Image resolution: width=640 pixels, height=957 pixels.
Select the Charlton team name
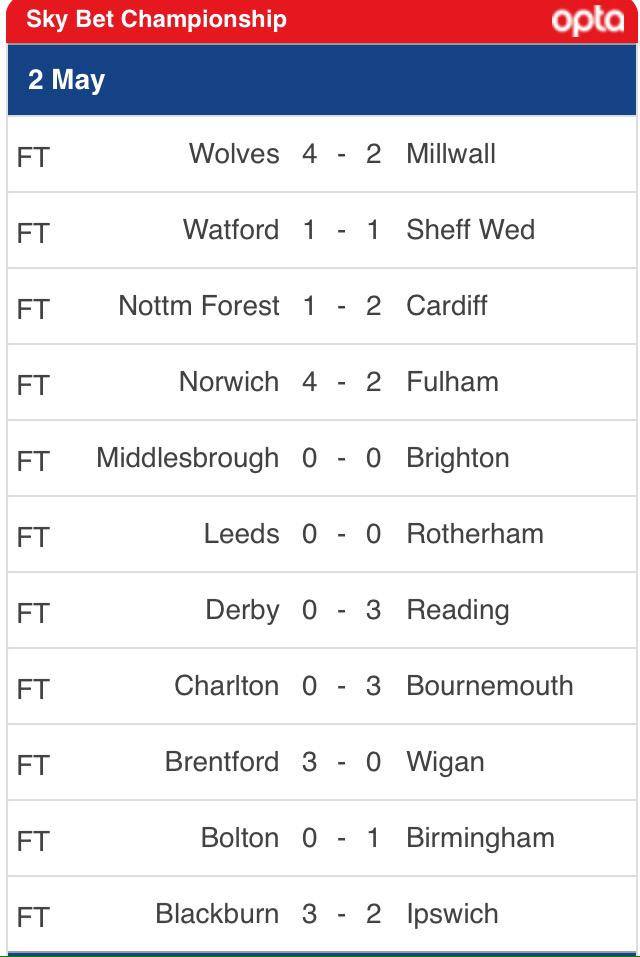click(226, 686)
